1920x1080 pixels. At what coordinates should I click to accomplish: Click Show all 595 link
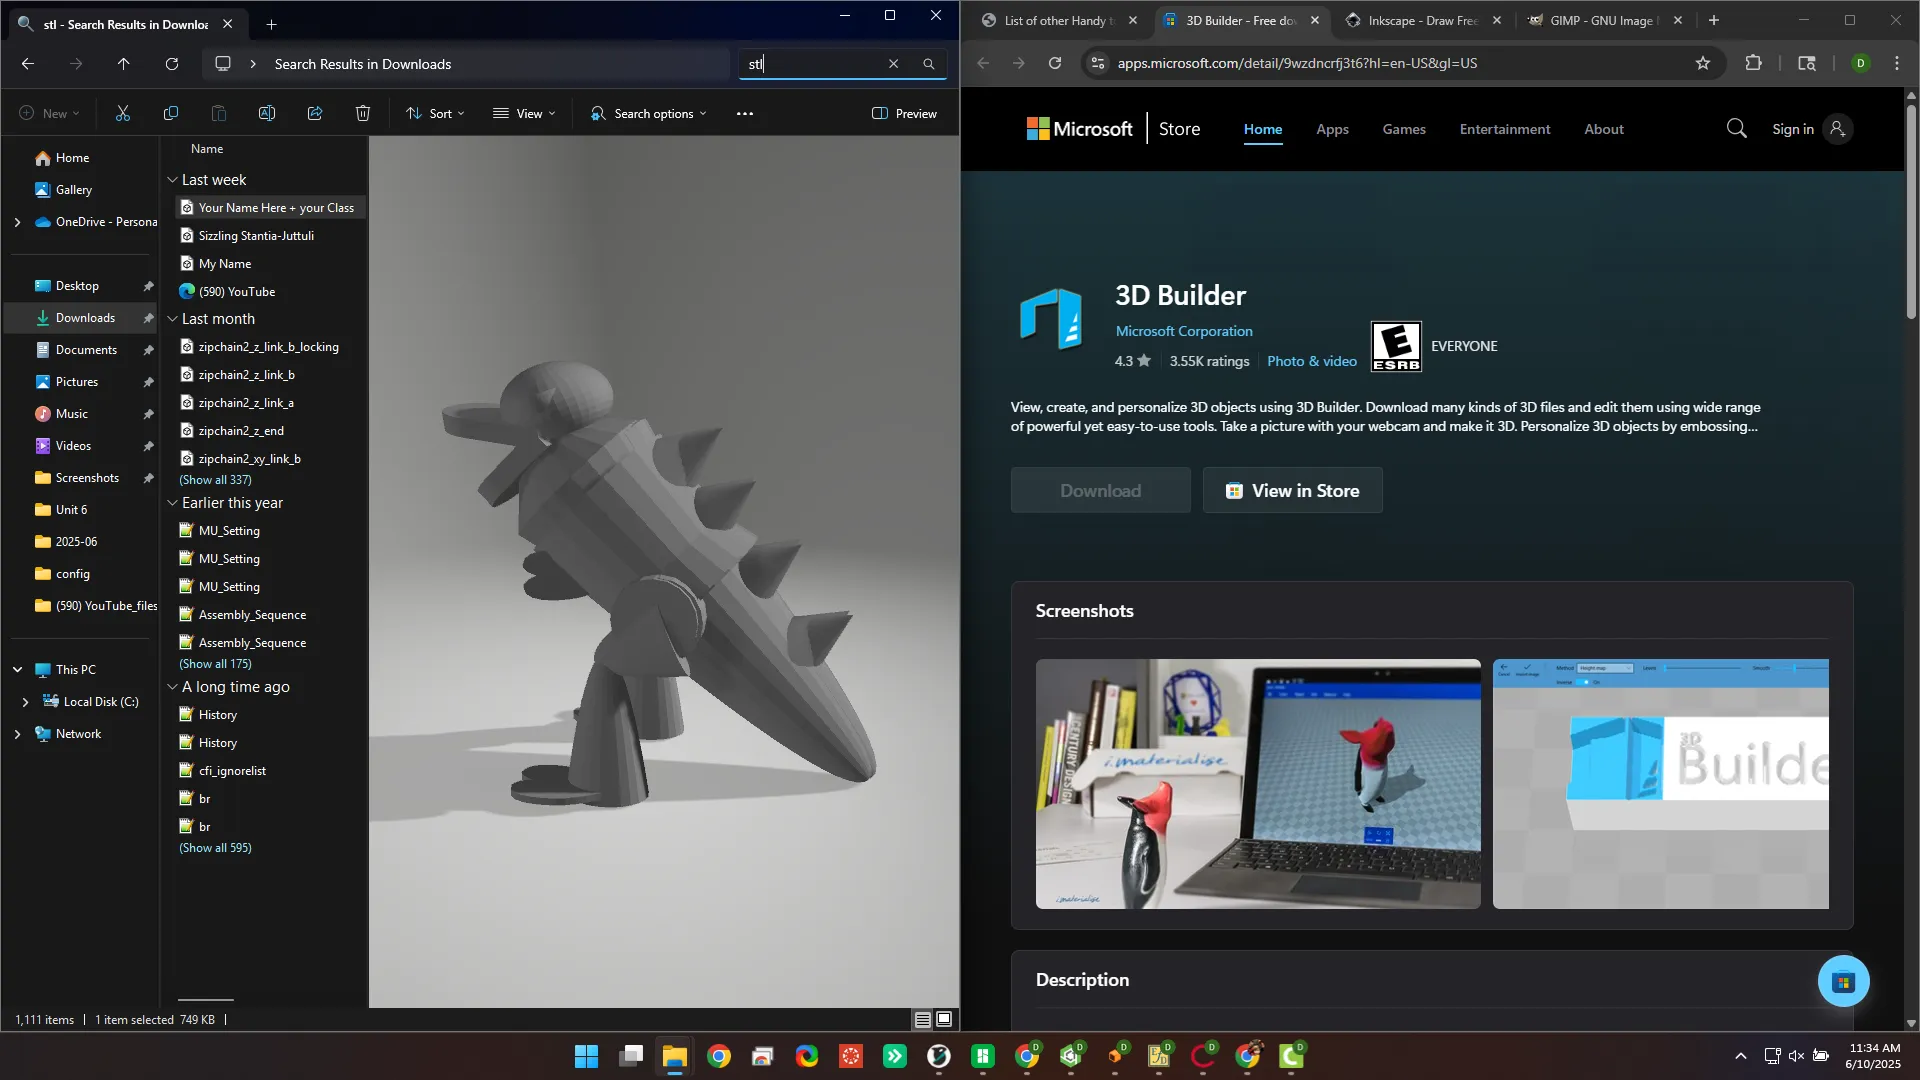point(215,848)
